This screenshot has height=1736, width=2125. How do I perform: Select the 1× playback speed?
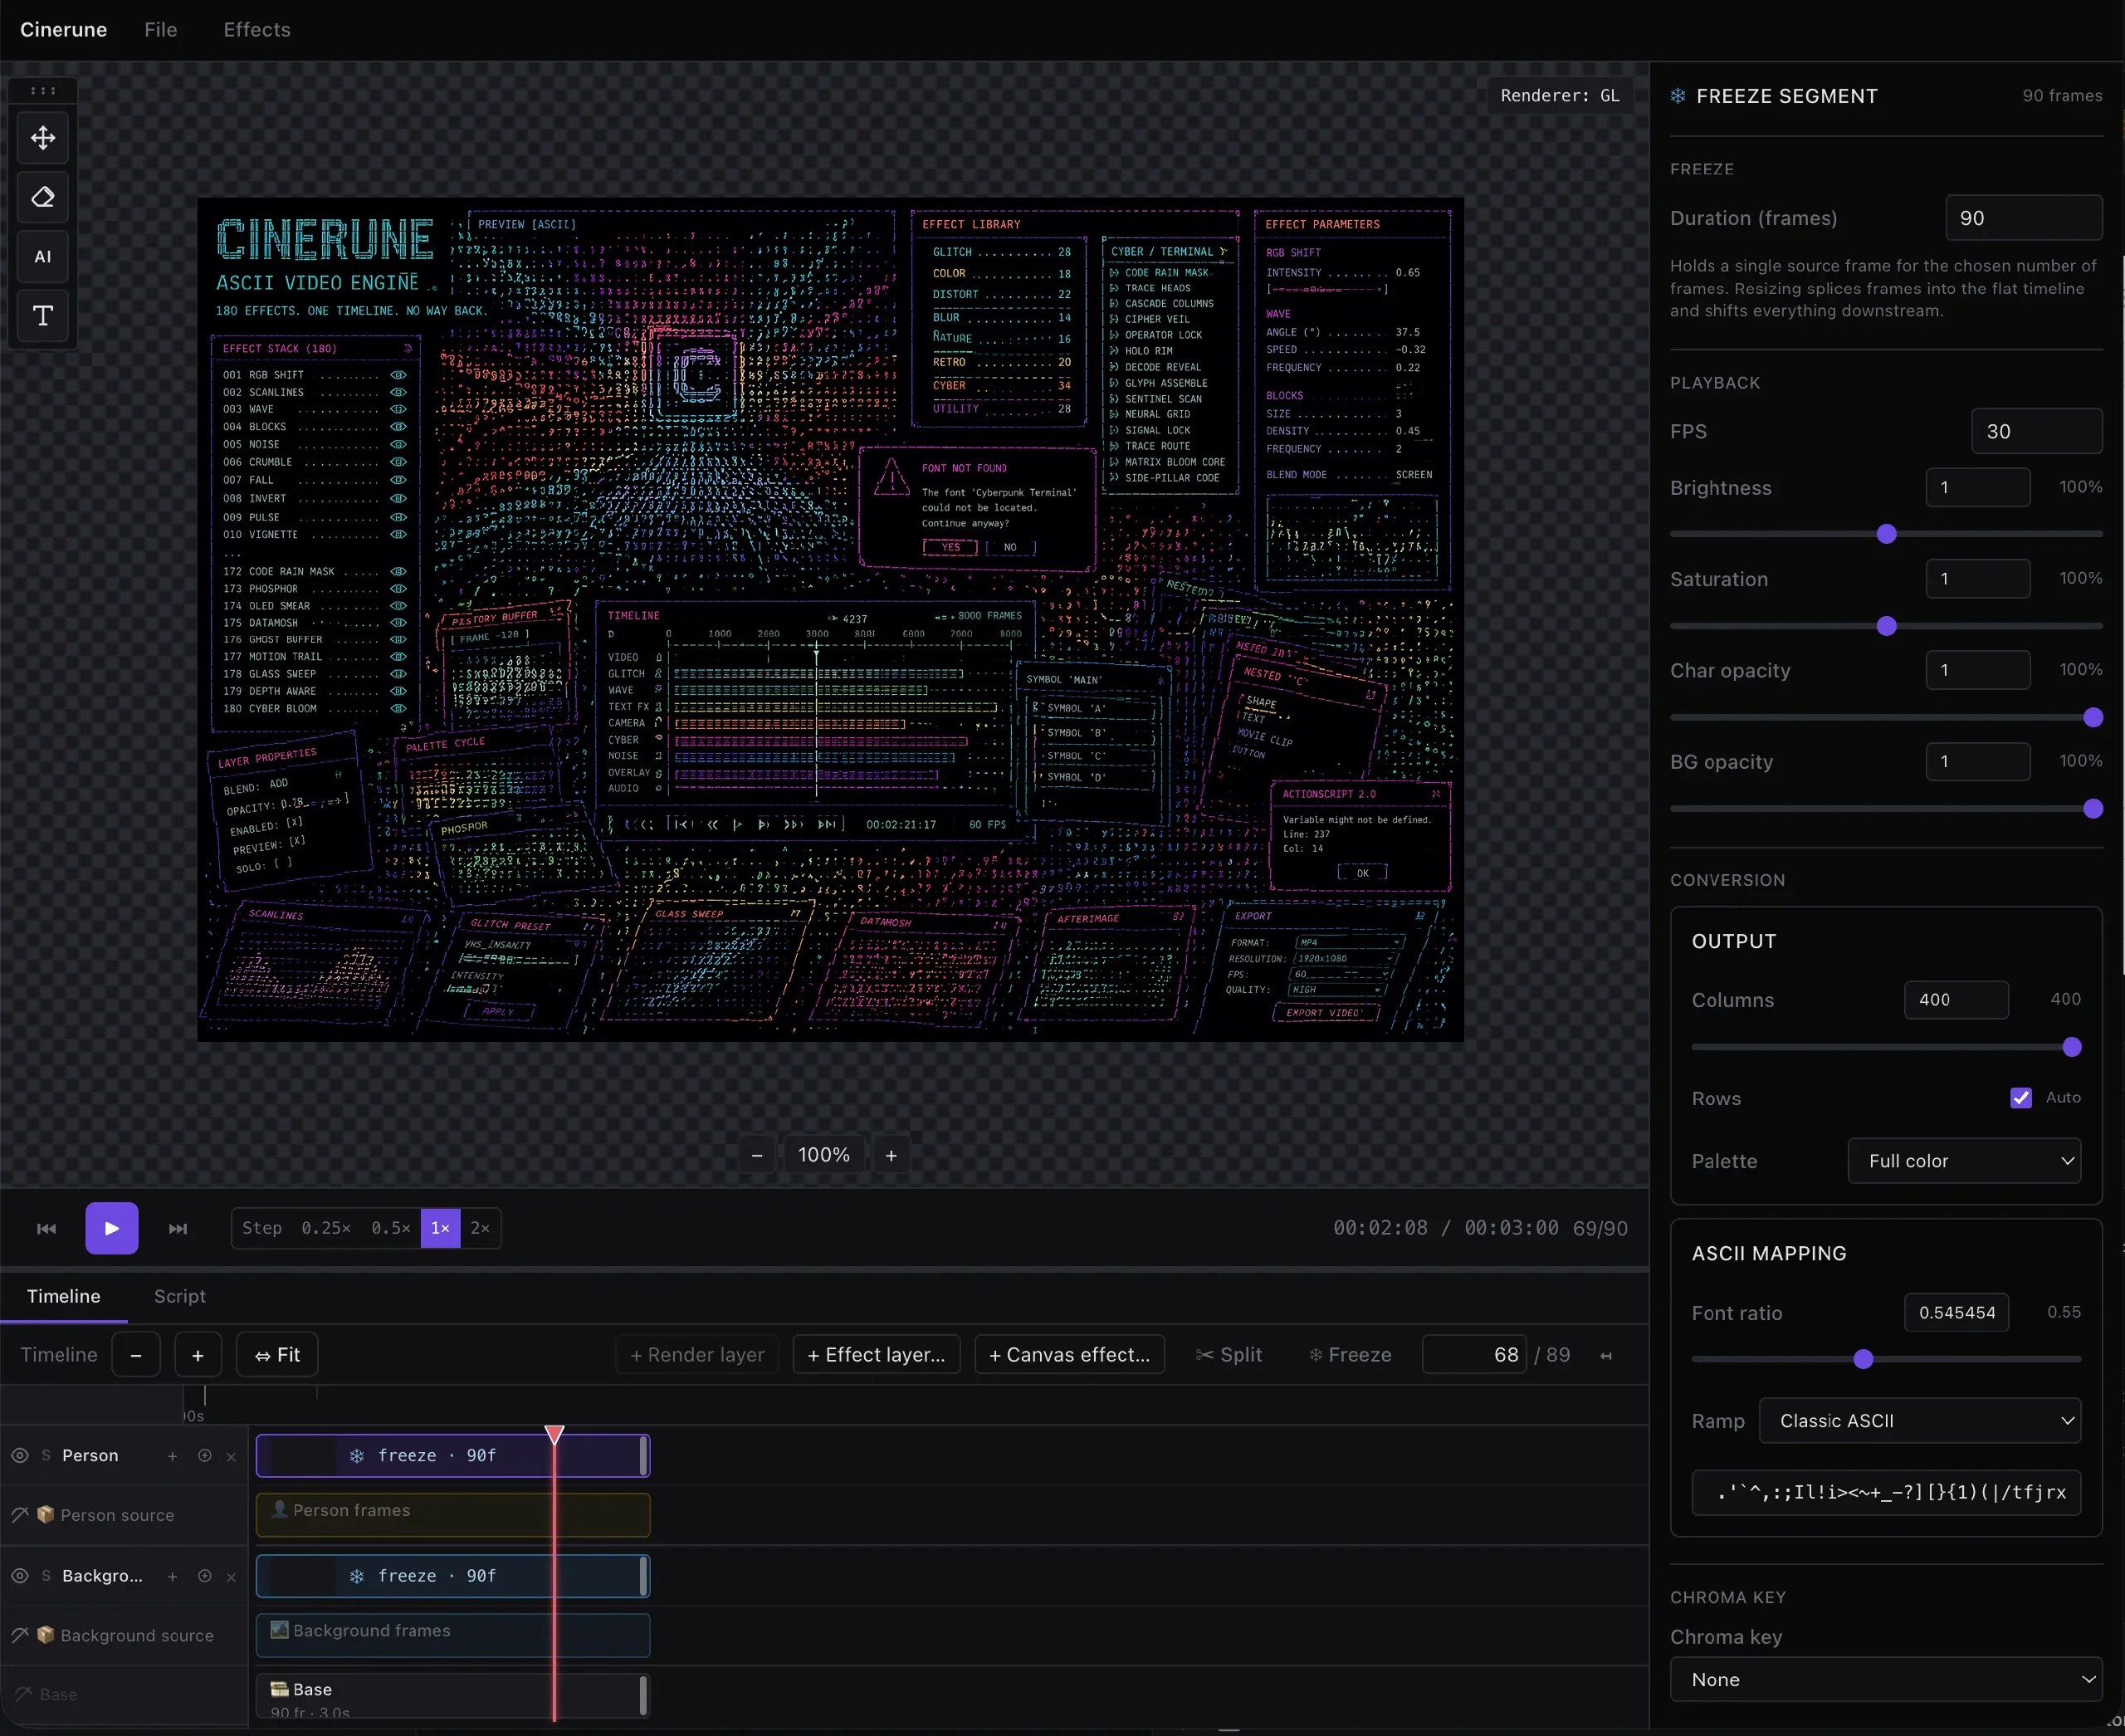pos(440,1228)
